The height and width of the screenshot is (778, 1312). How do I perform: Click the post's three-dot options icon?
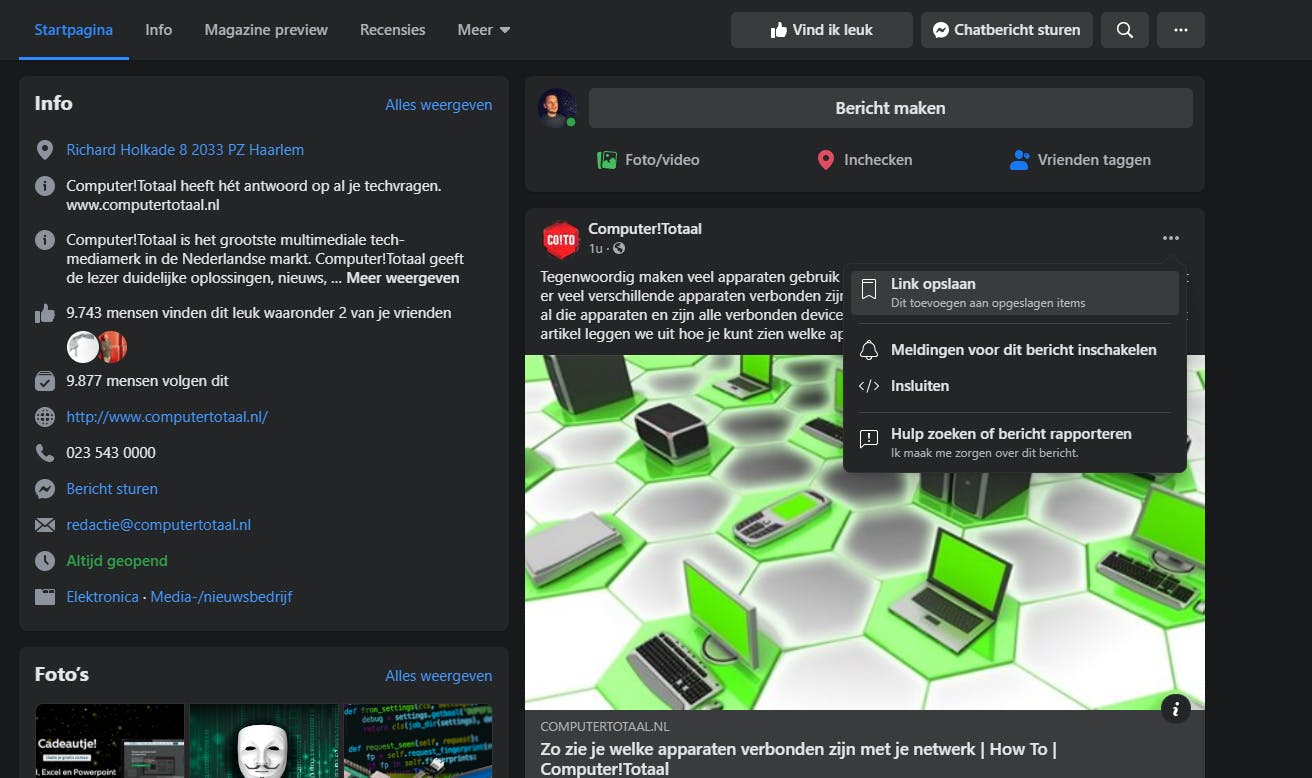coord(1171,238)
